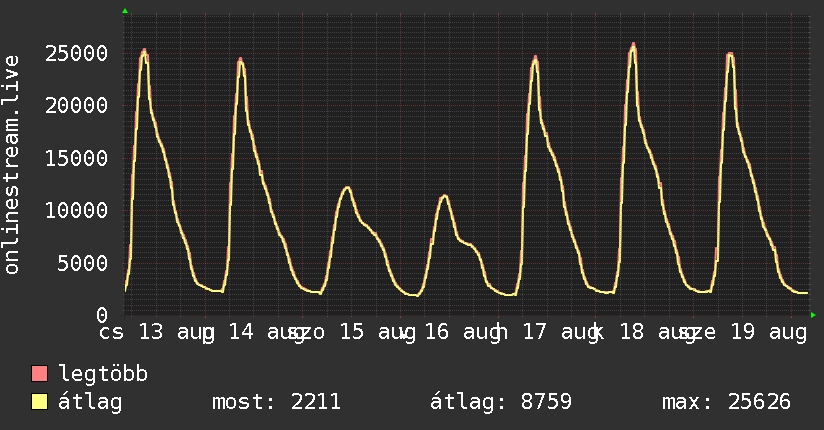The width and height of the screenshot is (824, 430).
Task: Click the '19 aug' date label
Action: [x=768, y=332]
